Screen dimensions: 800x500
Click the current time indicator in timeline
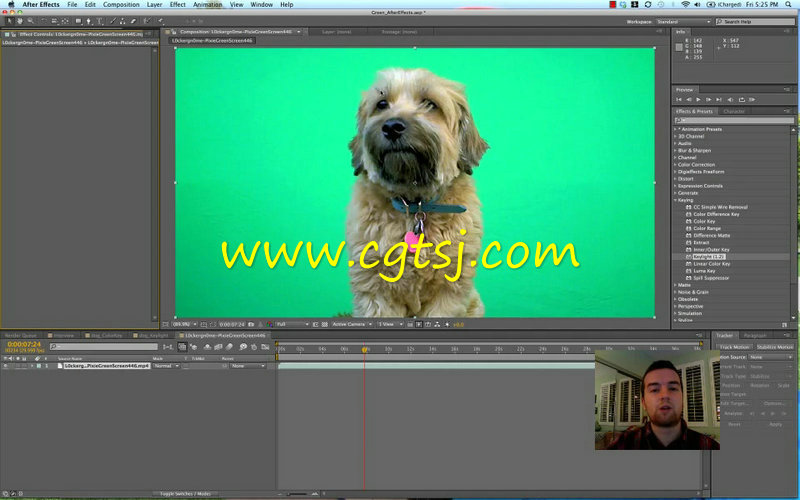[x=364, y=349]
